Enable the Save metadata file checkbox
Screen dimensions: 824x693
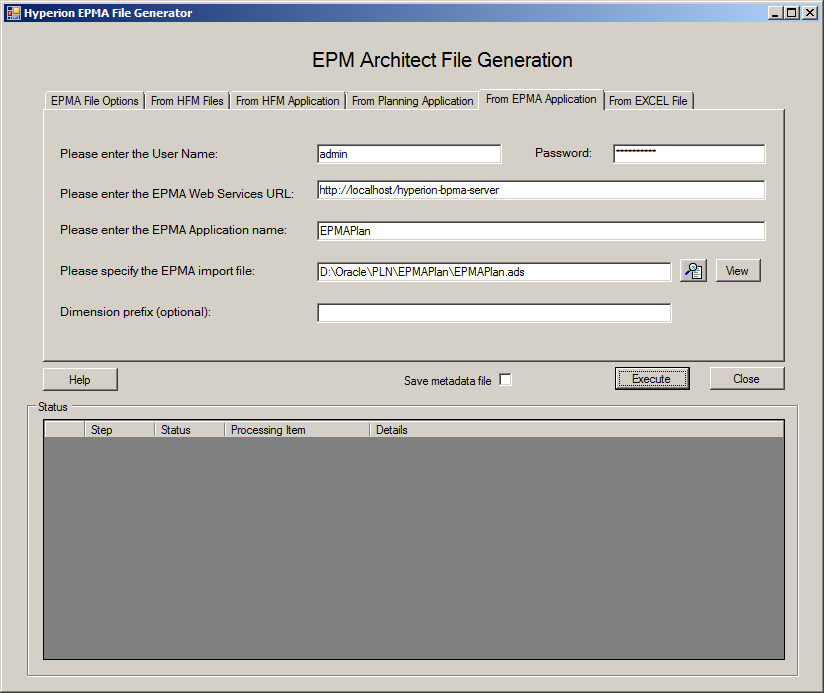click(x=505, y=379)
